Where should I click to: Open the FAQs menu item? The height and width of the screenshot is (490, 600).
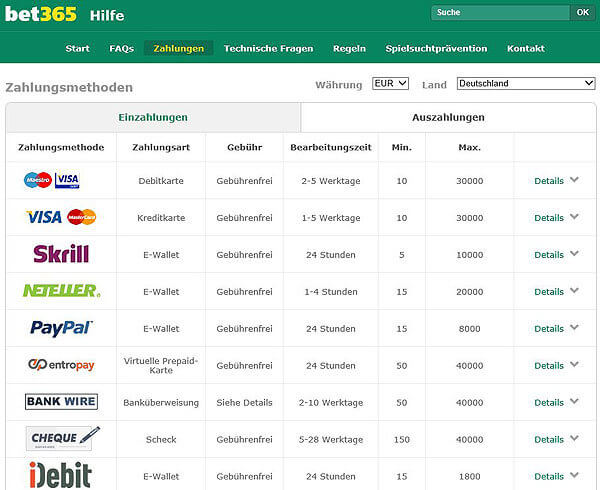pyautogui.click(x=122, y=49)
